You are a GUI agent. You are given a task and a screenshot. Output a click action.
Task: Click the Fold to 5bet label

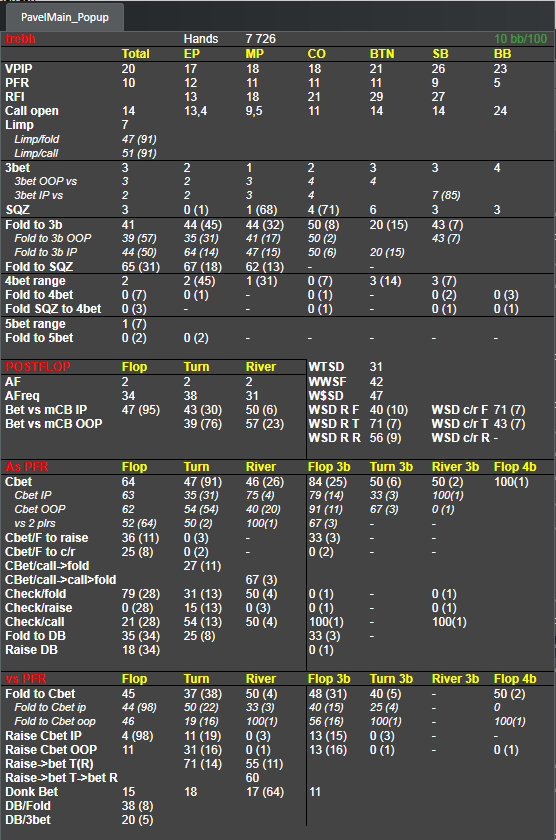coord(39,338)
